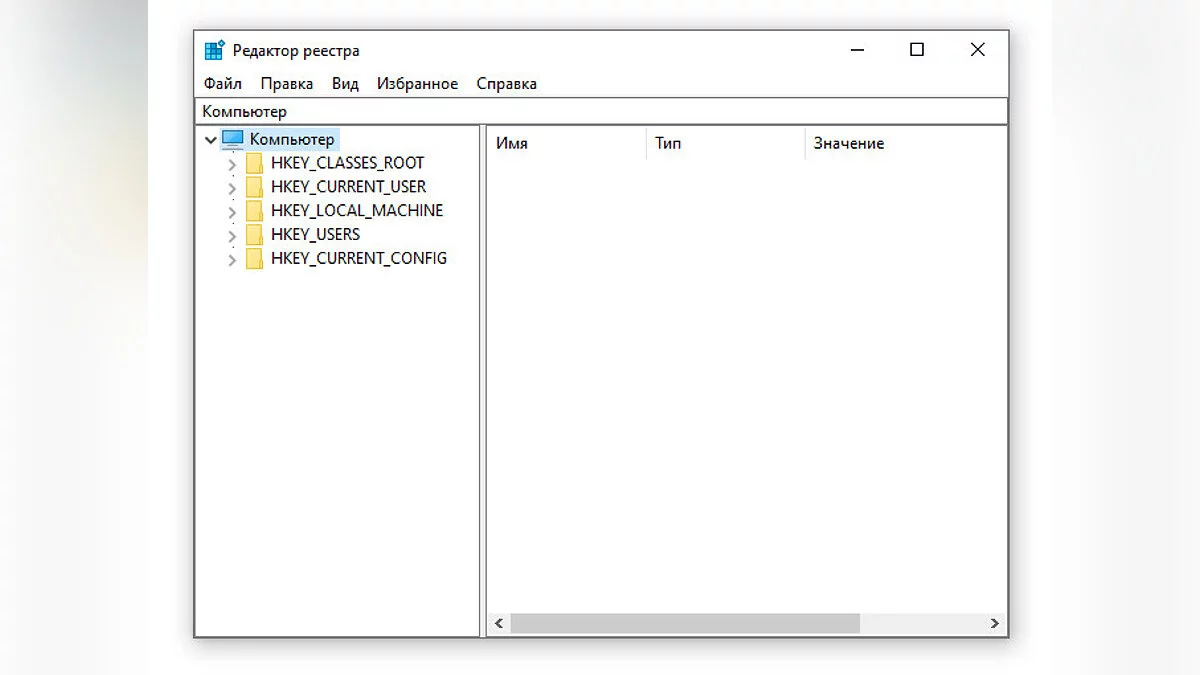Open the Избранное menu
Screen dimensions: 1200x675
(x=417, y=84)
